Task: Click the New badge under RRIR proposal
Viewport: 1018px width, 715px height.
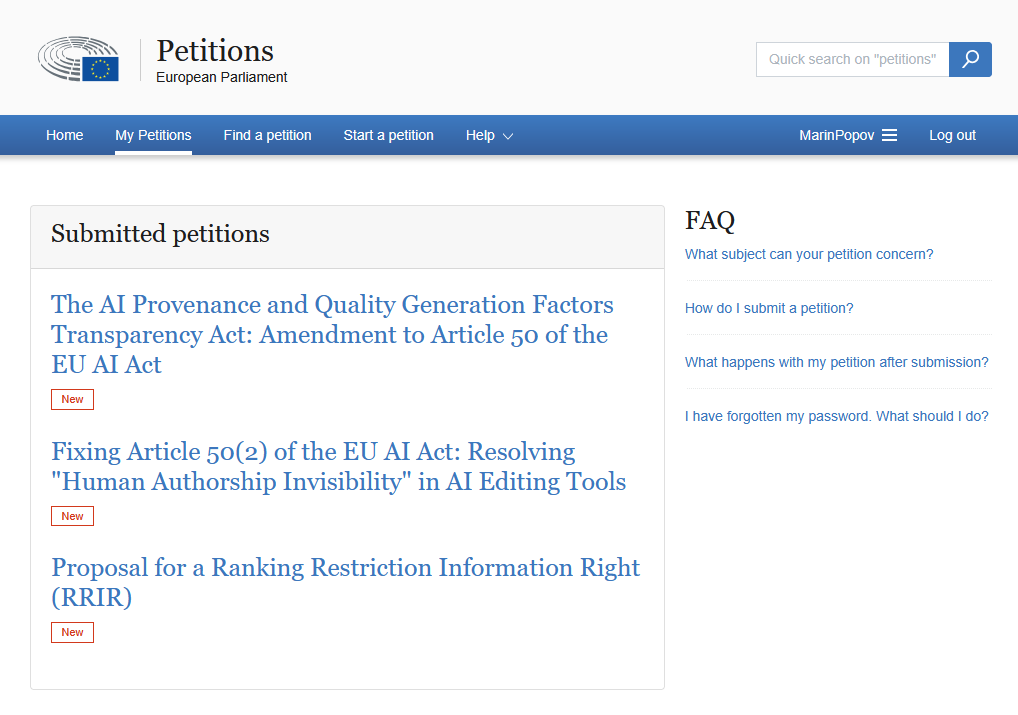Action: coord(72,633)
